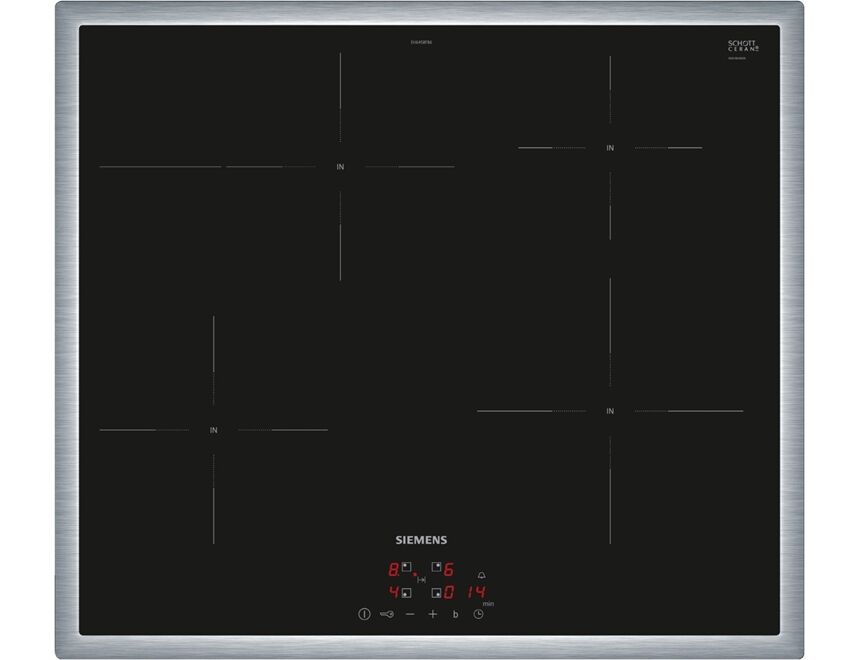Click the SCHOTT CERAN logo

click(742, 47)
